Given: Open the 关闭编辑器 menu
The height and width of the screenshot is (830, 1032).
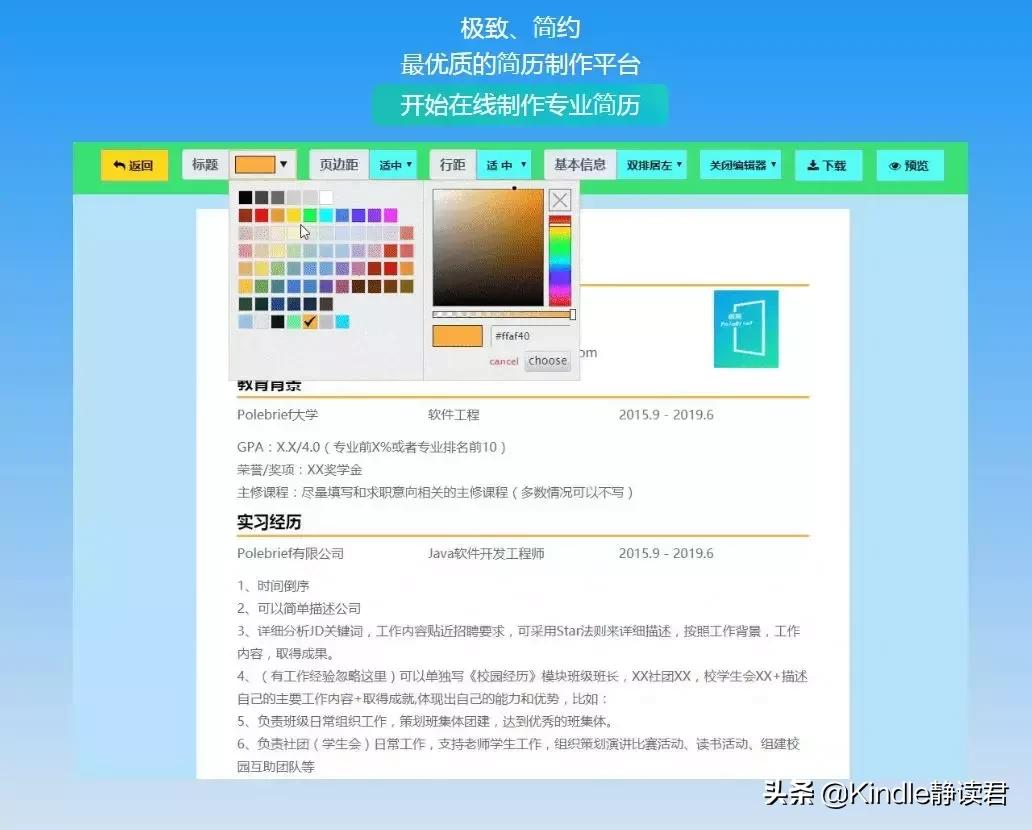Looking at the screenshot, I should 739,164.
